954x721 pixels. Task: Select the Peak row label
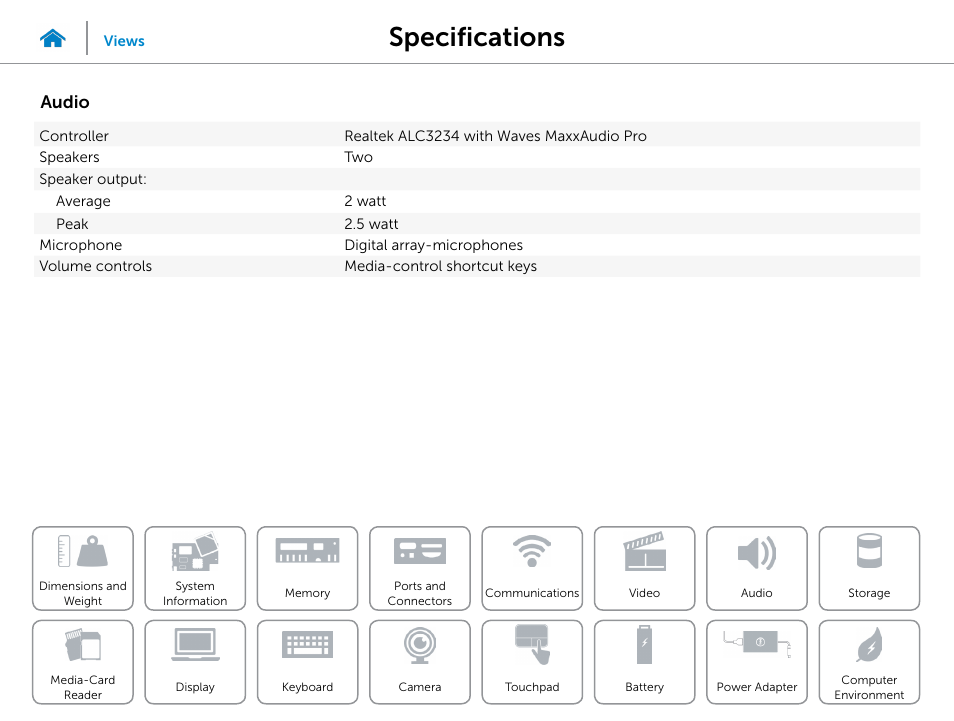(x=72, y=224)
